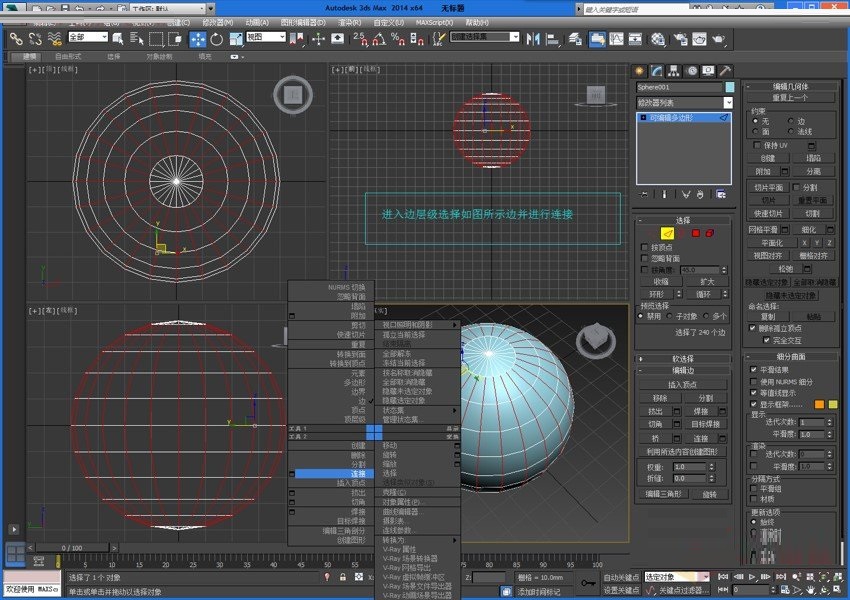The image size is (850, 600).
Task: Click the 环形 selection button
Action: tap(656, 294)
